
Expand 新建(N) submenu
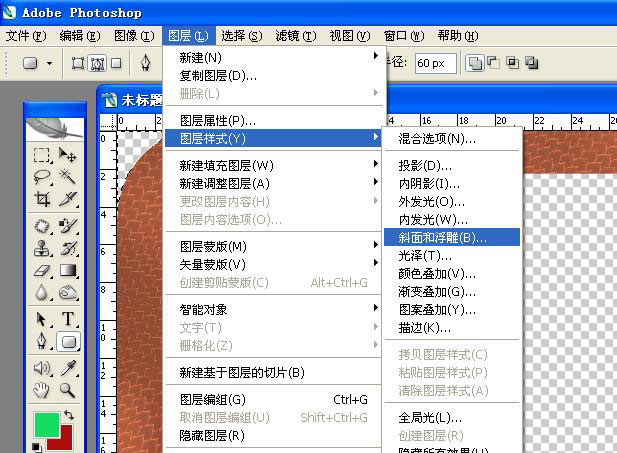[x=274, y=57]
